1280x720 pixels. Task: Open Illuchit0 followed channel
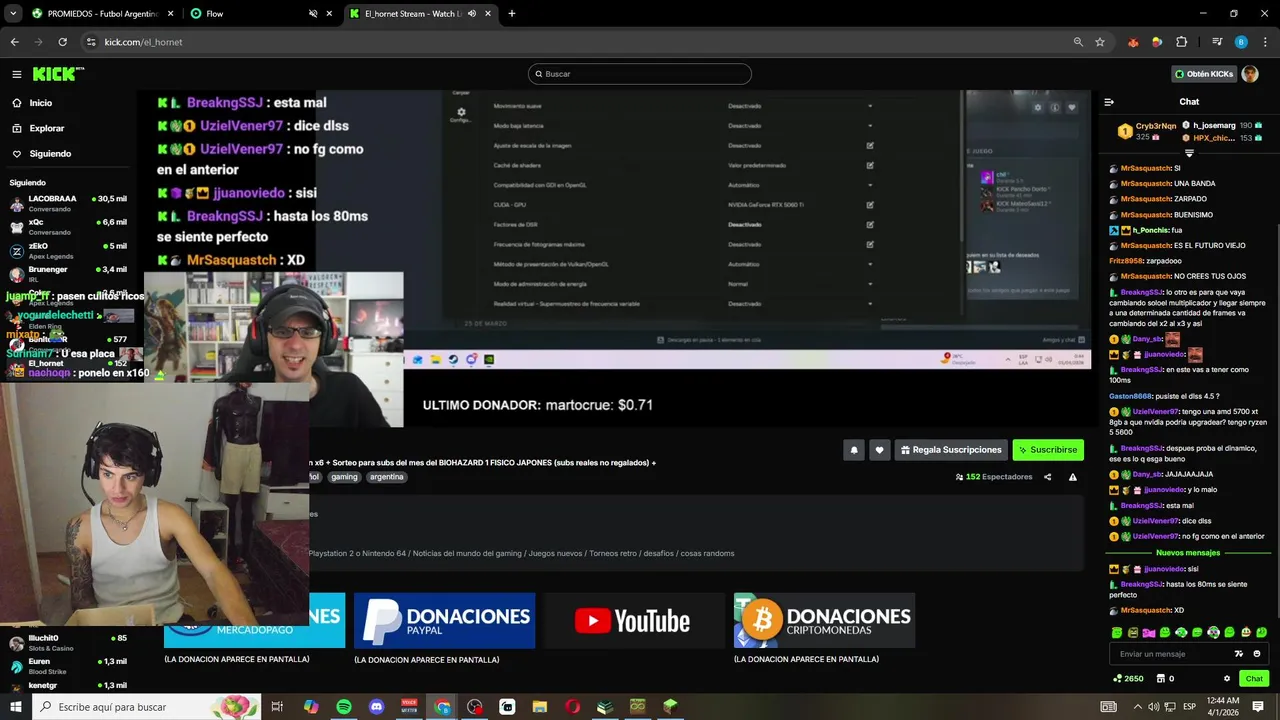pos(68,642)
